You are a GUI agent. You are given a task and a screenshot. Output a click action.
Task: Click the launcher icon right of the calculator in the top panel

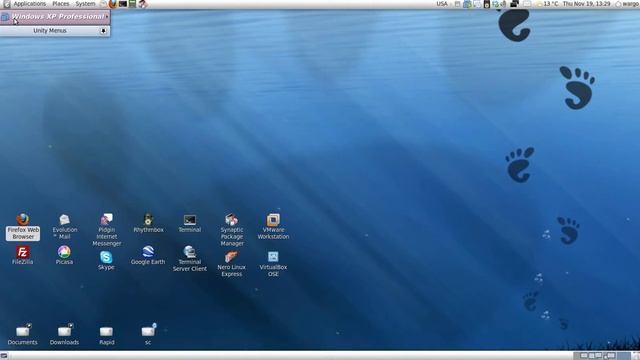tap(142, 4)
